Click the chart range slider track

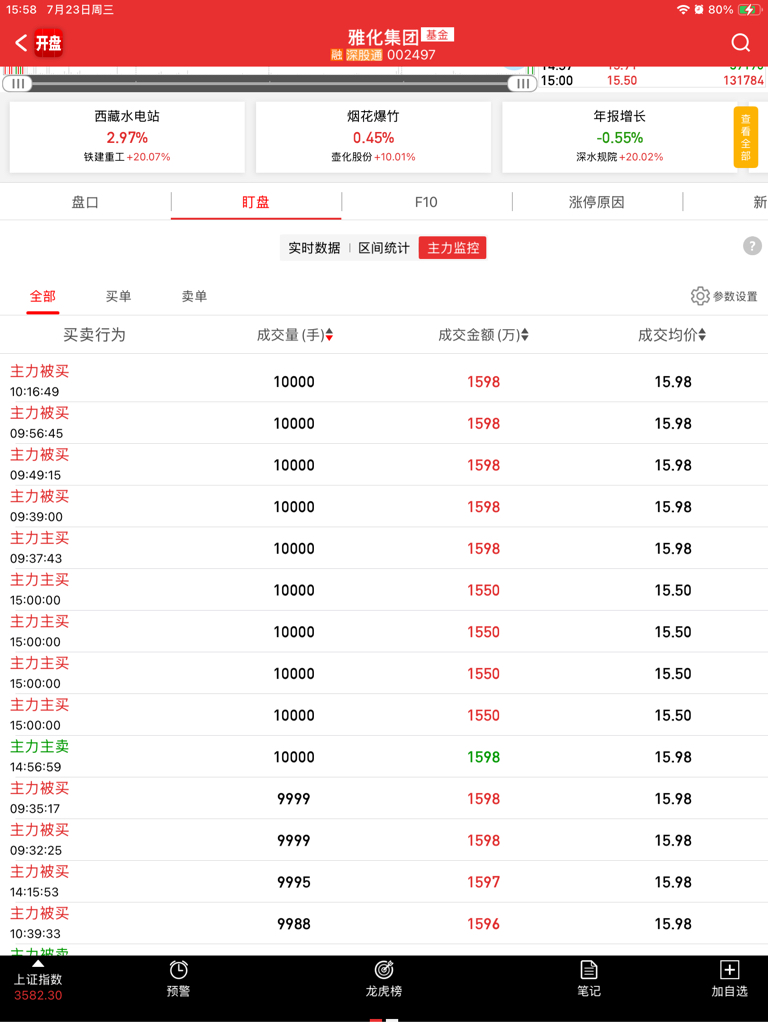click(x=270, y=83)
